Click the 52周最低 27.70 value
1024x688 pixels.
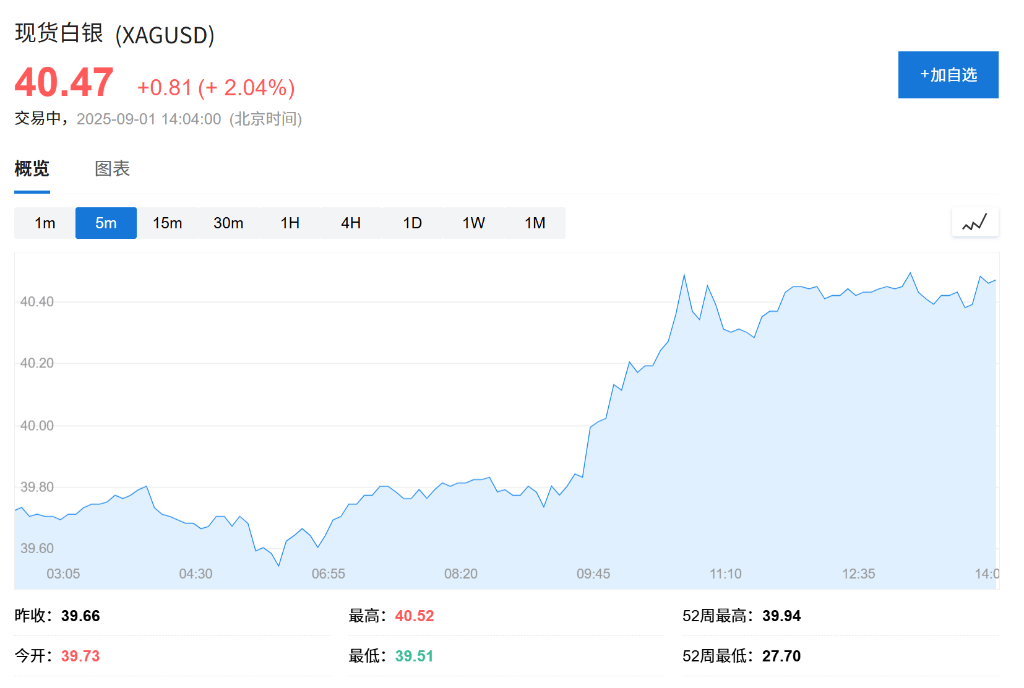tap(777, 655)
